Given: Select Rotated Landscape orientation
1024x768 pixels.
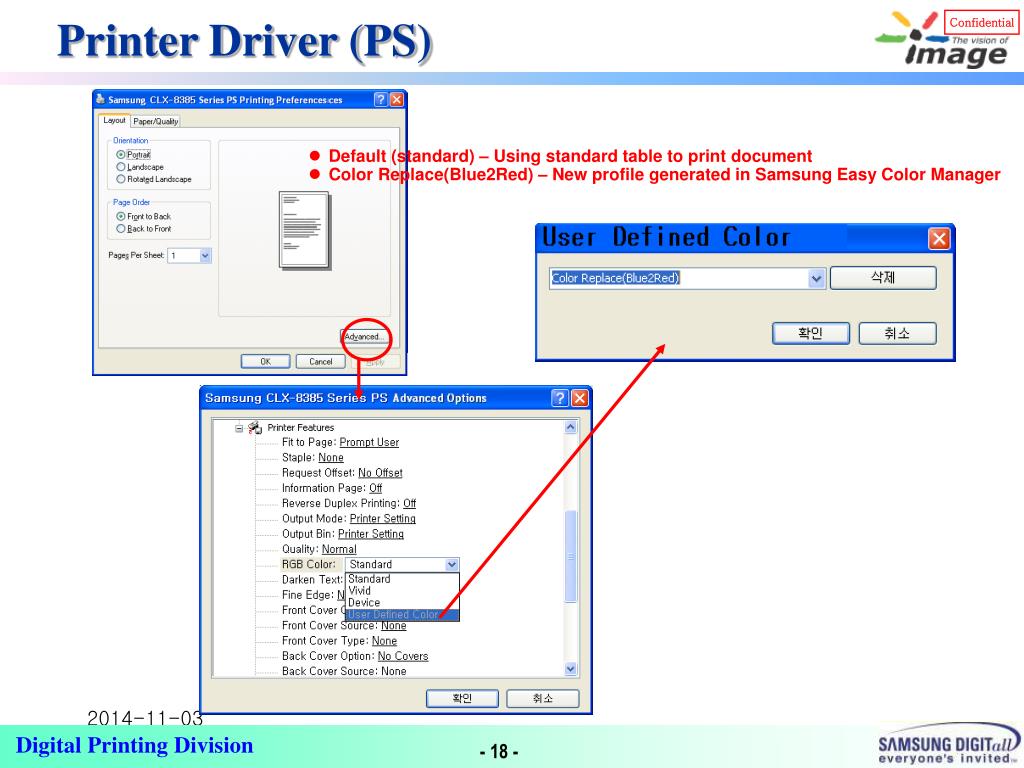Looking at the screenshot, I should pyautogui.click(x=121, y=179).
